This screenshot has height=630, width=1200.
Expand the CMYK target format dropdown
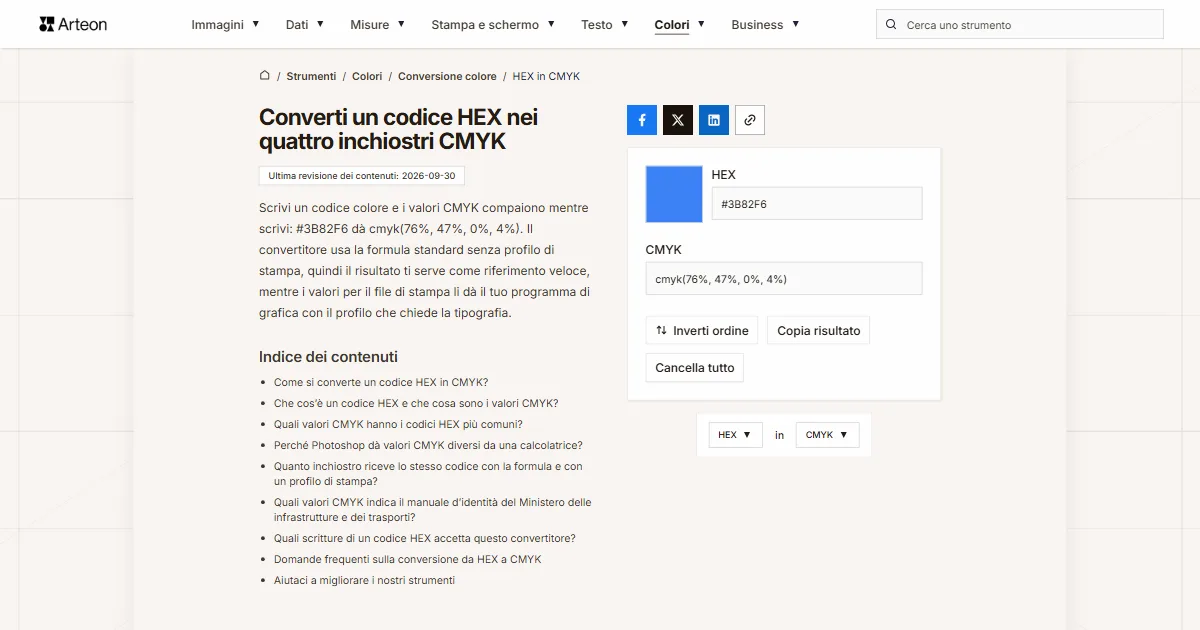(827, 435)
